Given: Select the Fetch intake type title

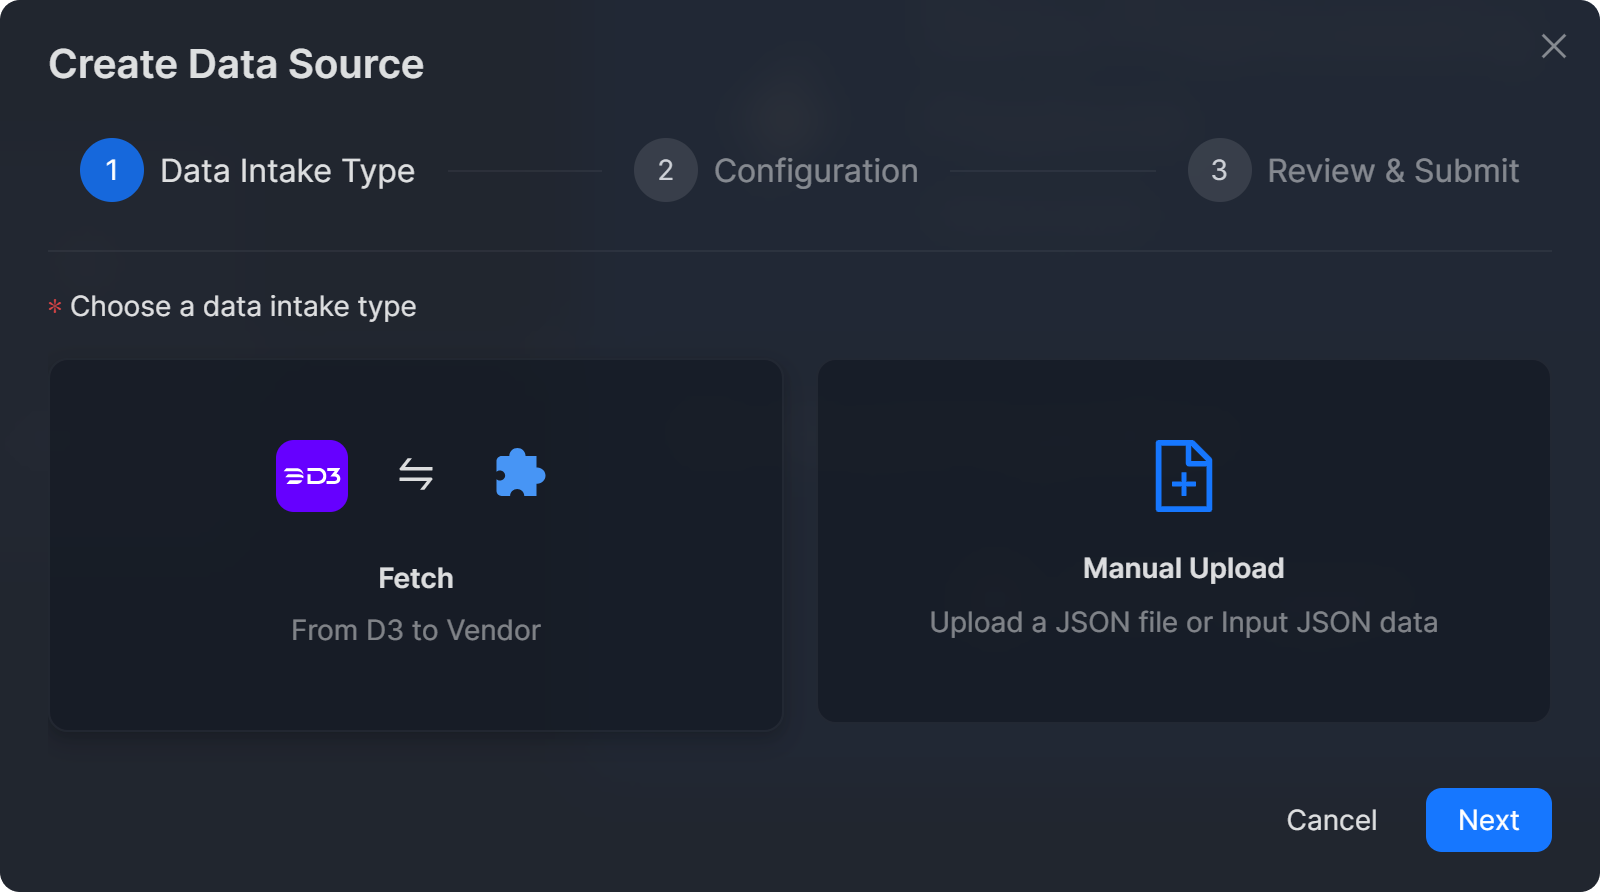Looking at the screenshot, I should coord(416,578).
